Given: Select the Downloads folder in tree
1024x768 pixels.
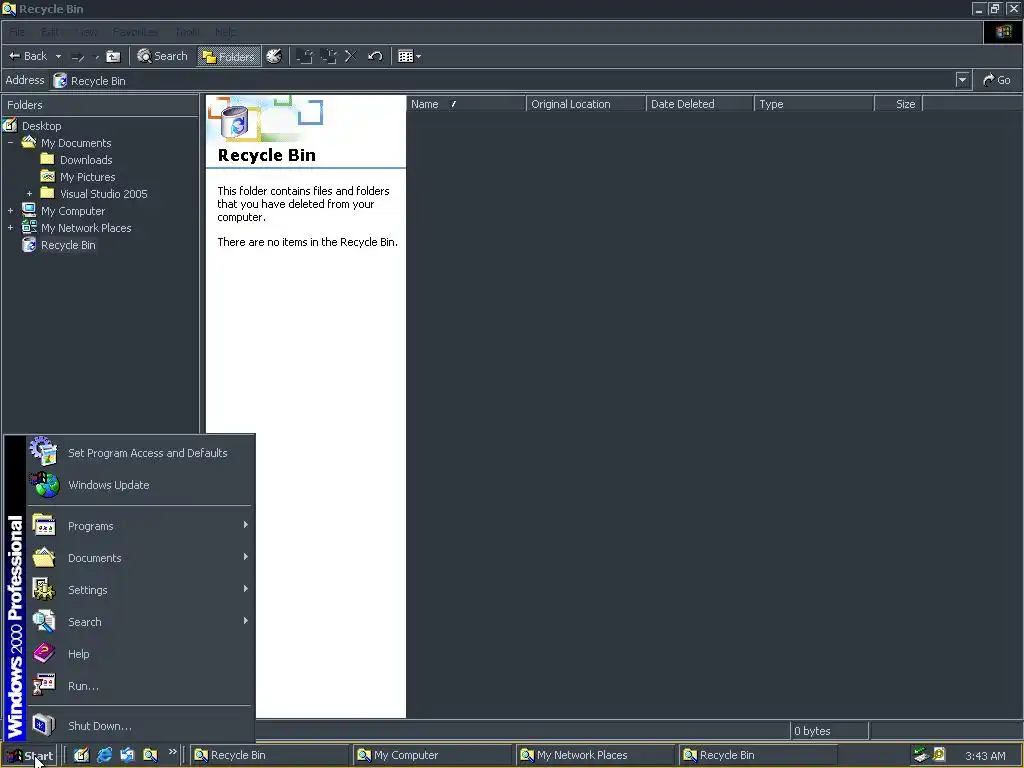Looking at the screenshot, I should [x=86, y=160].
